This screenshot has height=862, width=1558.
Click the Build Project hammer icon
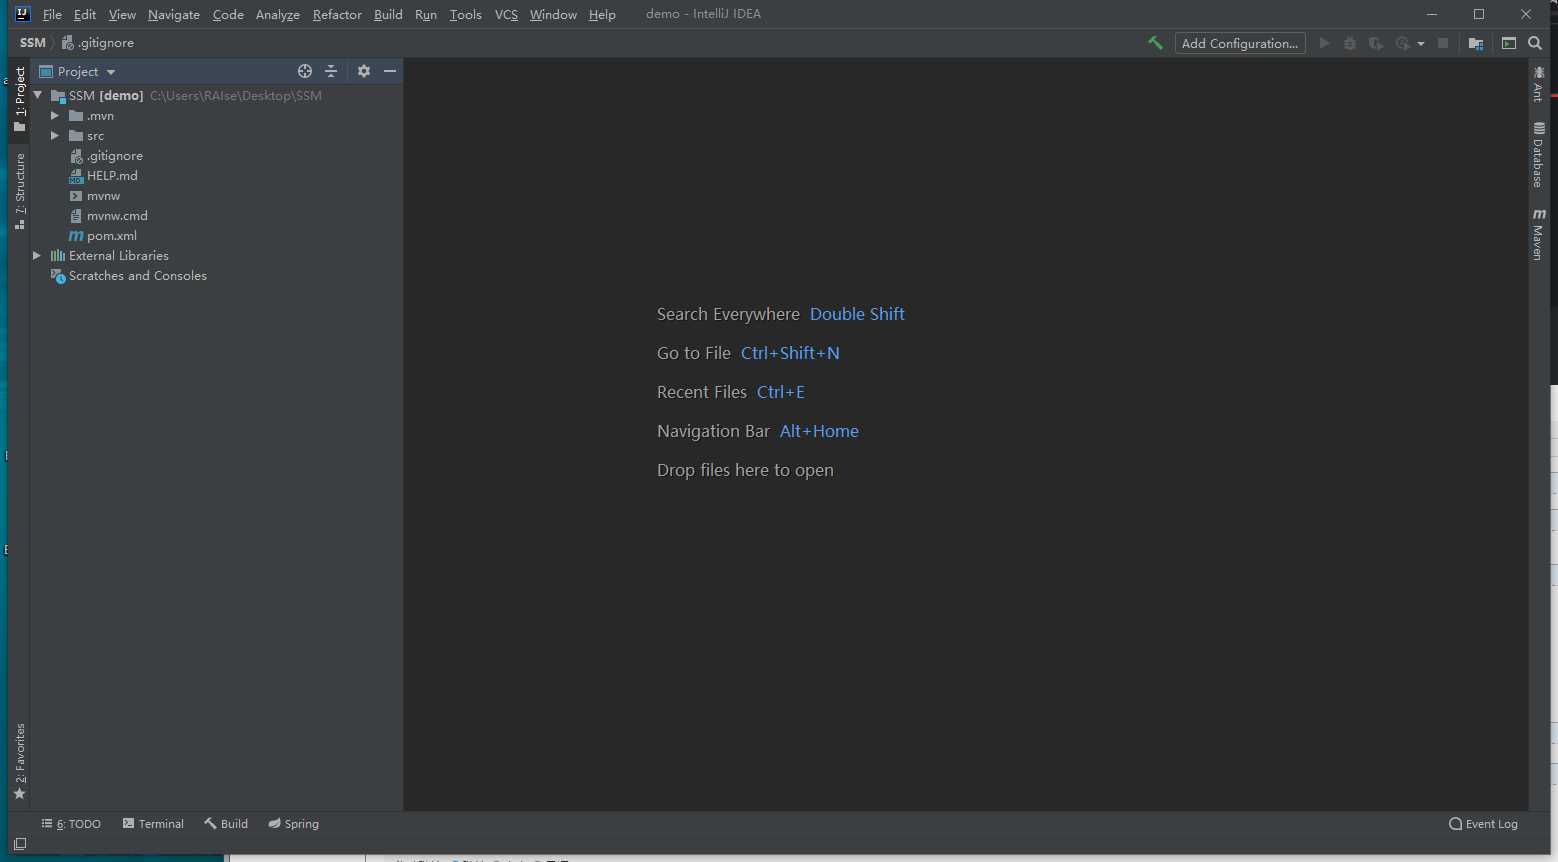tap(1155, 43)
